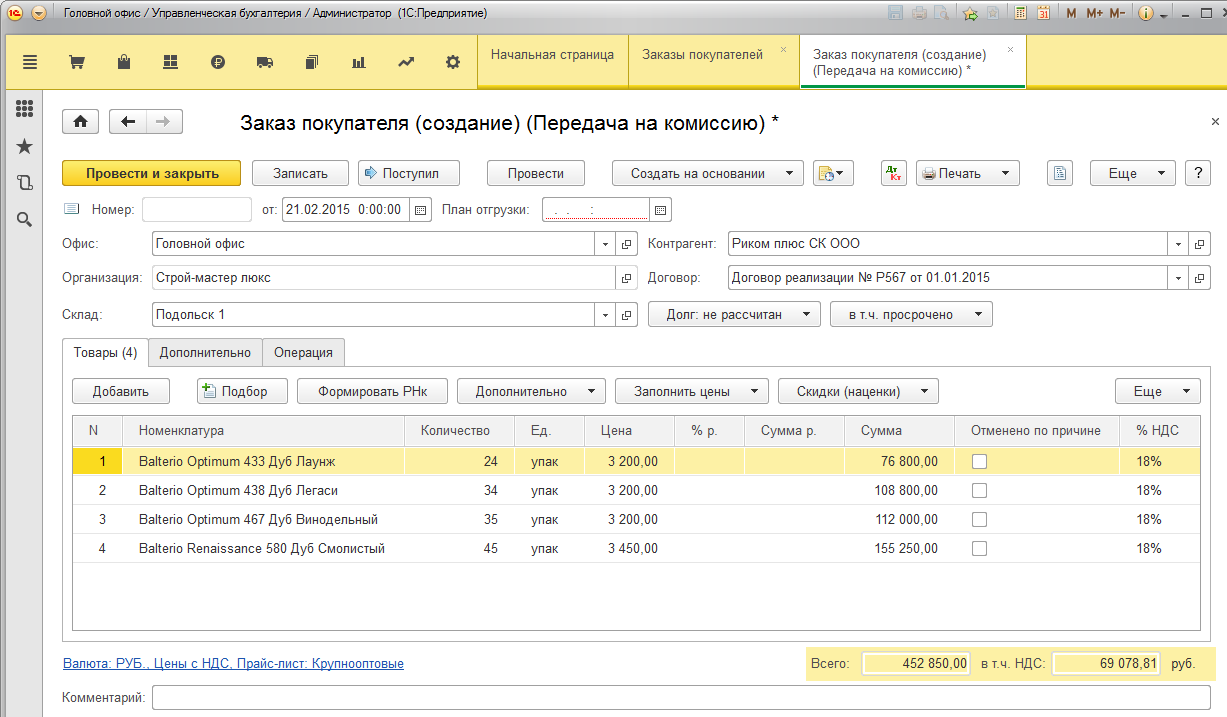Open the delivery truck section
The width and height of the screenshot is (1227, 717).
(265, 62)
